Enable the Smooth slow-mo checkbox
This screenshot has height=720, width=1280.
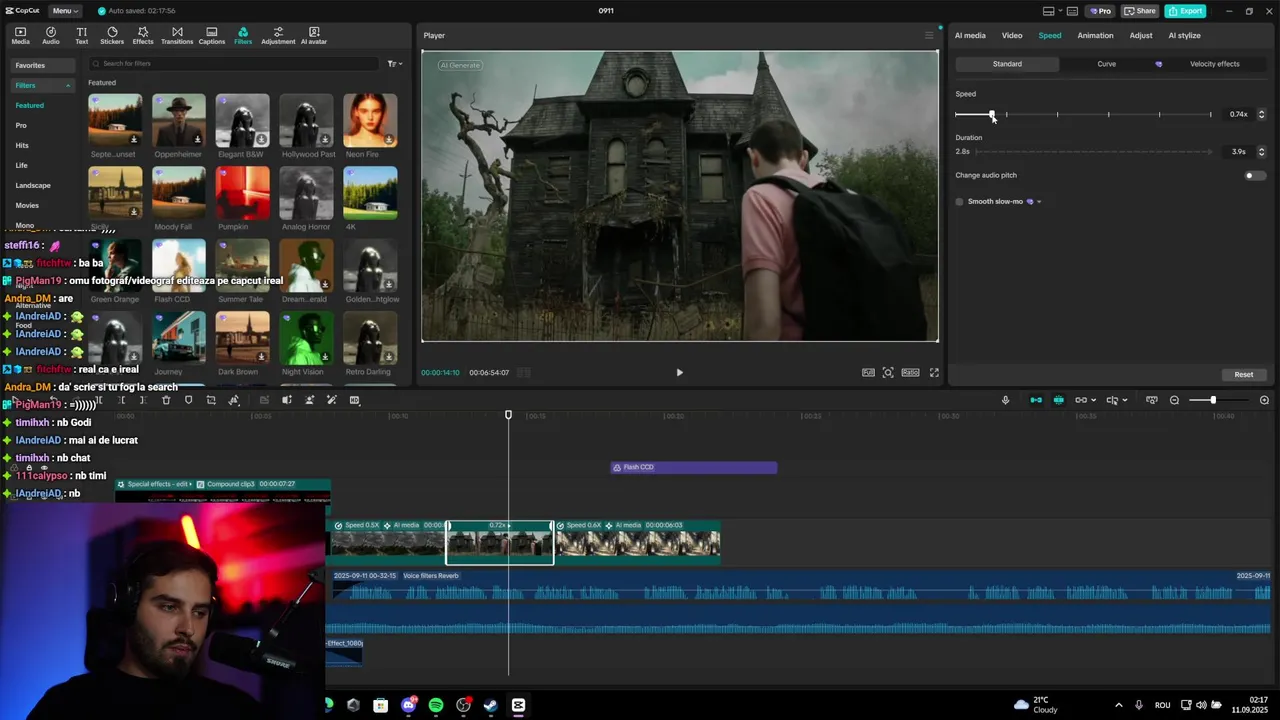959,202
